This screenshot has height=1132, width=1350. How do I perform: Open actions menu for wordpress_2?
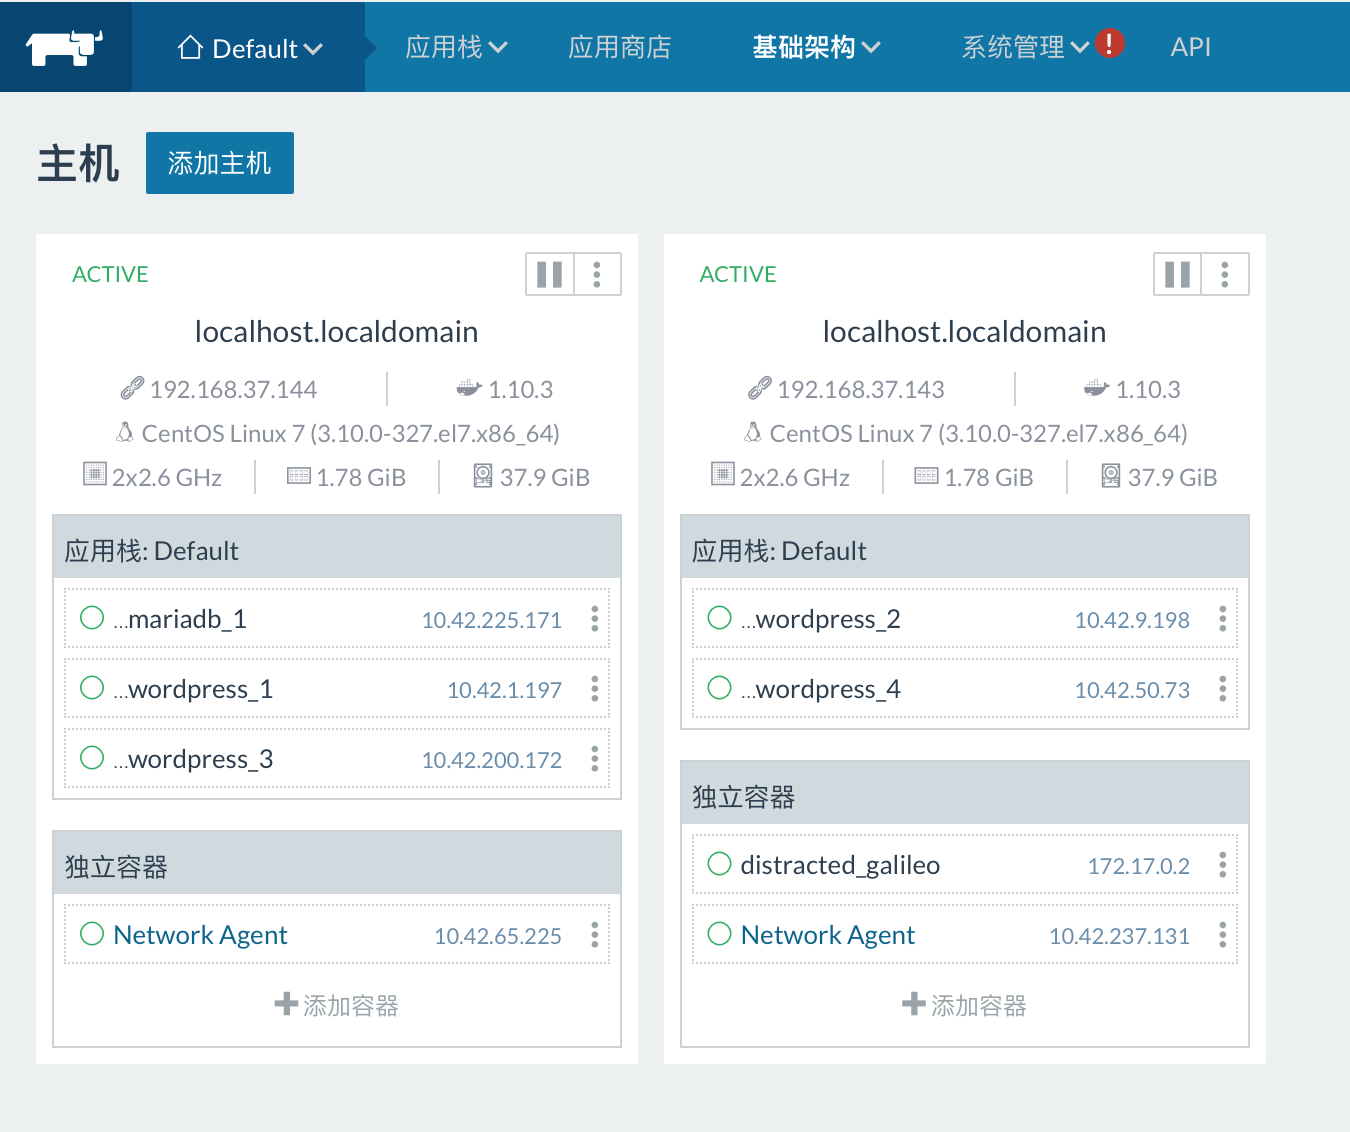[1223, 619]
